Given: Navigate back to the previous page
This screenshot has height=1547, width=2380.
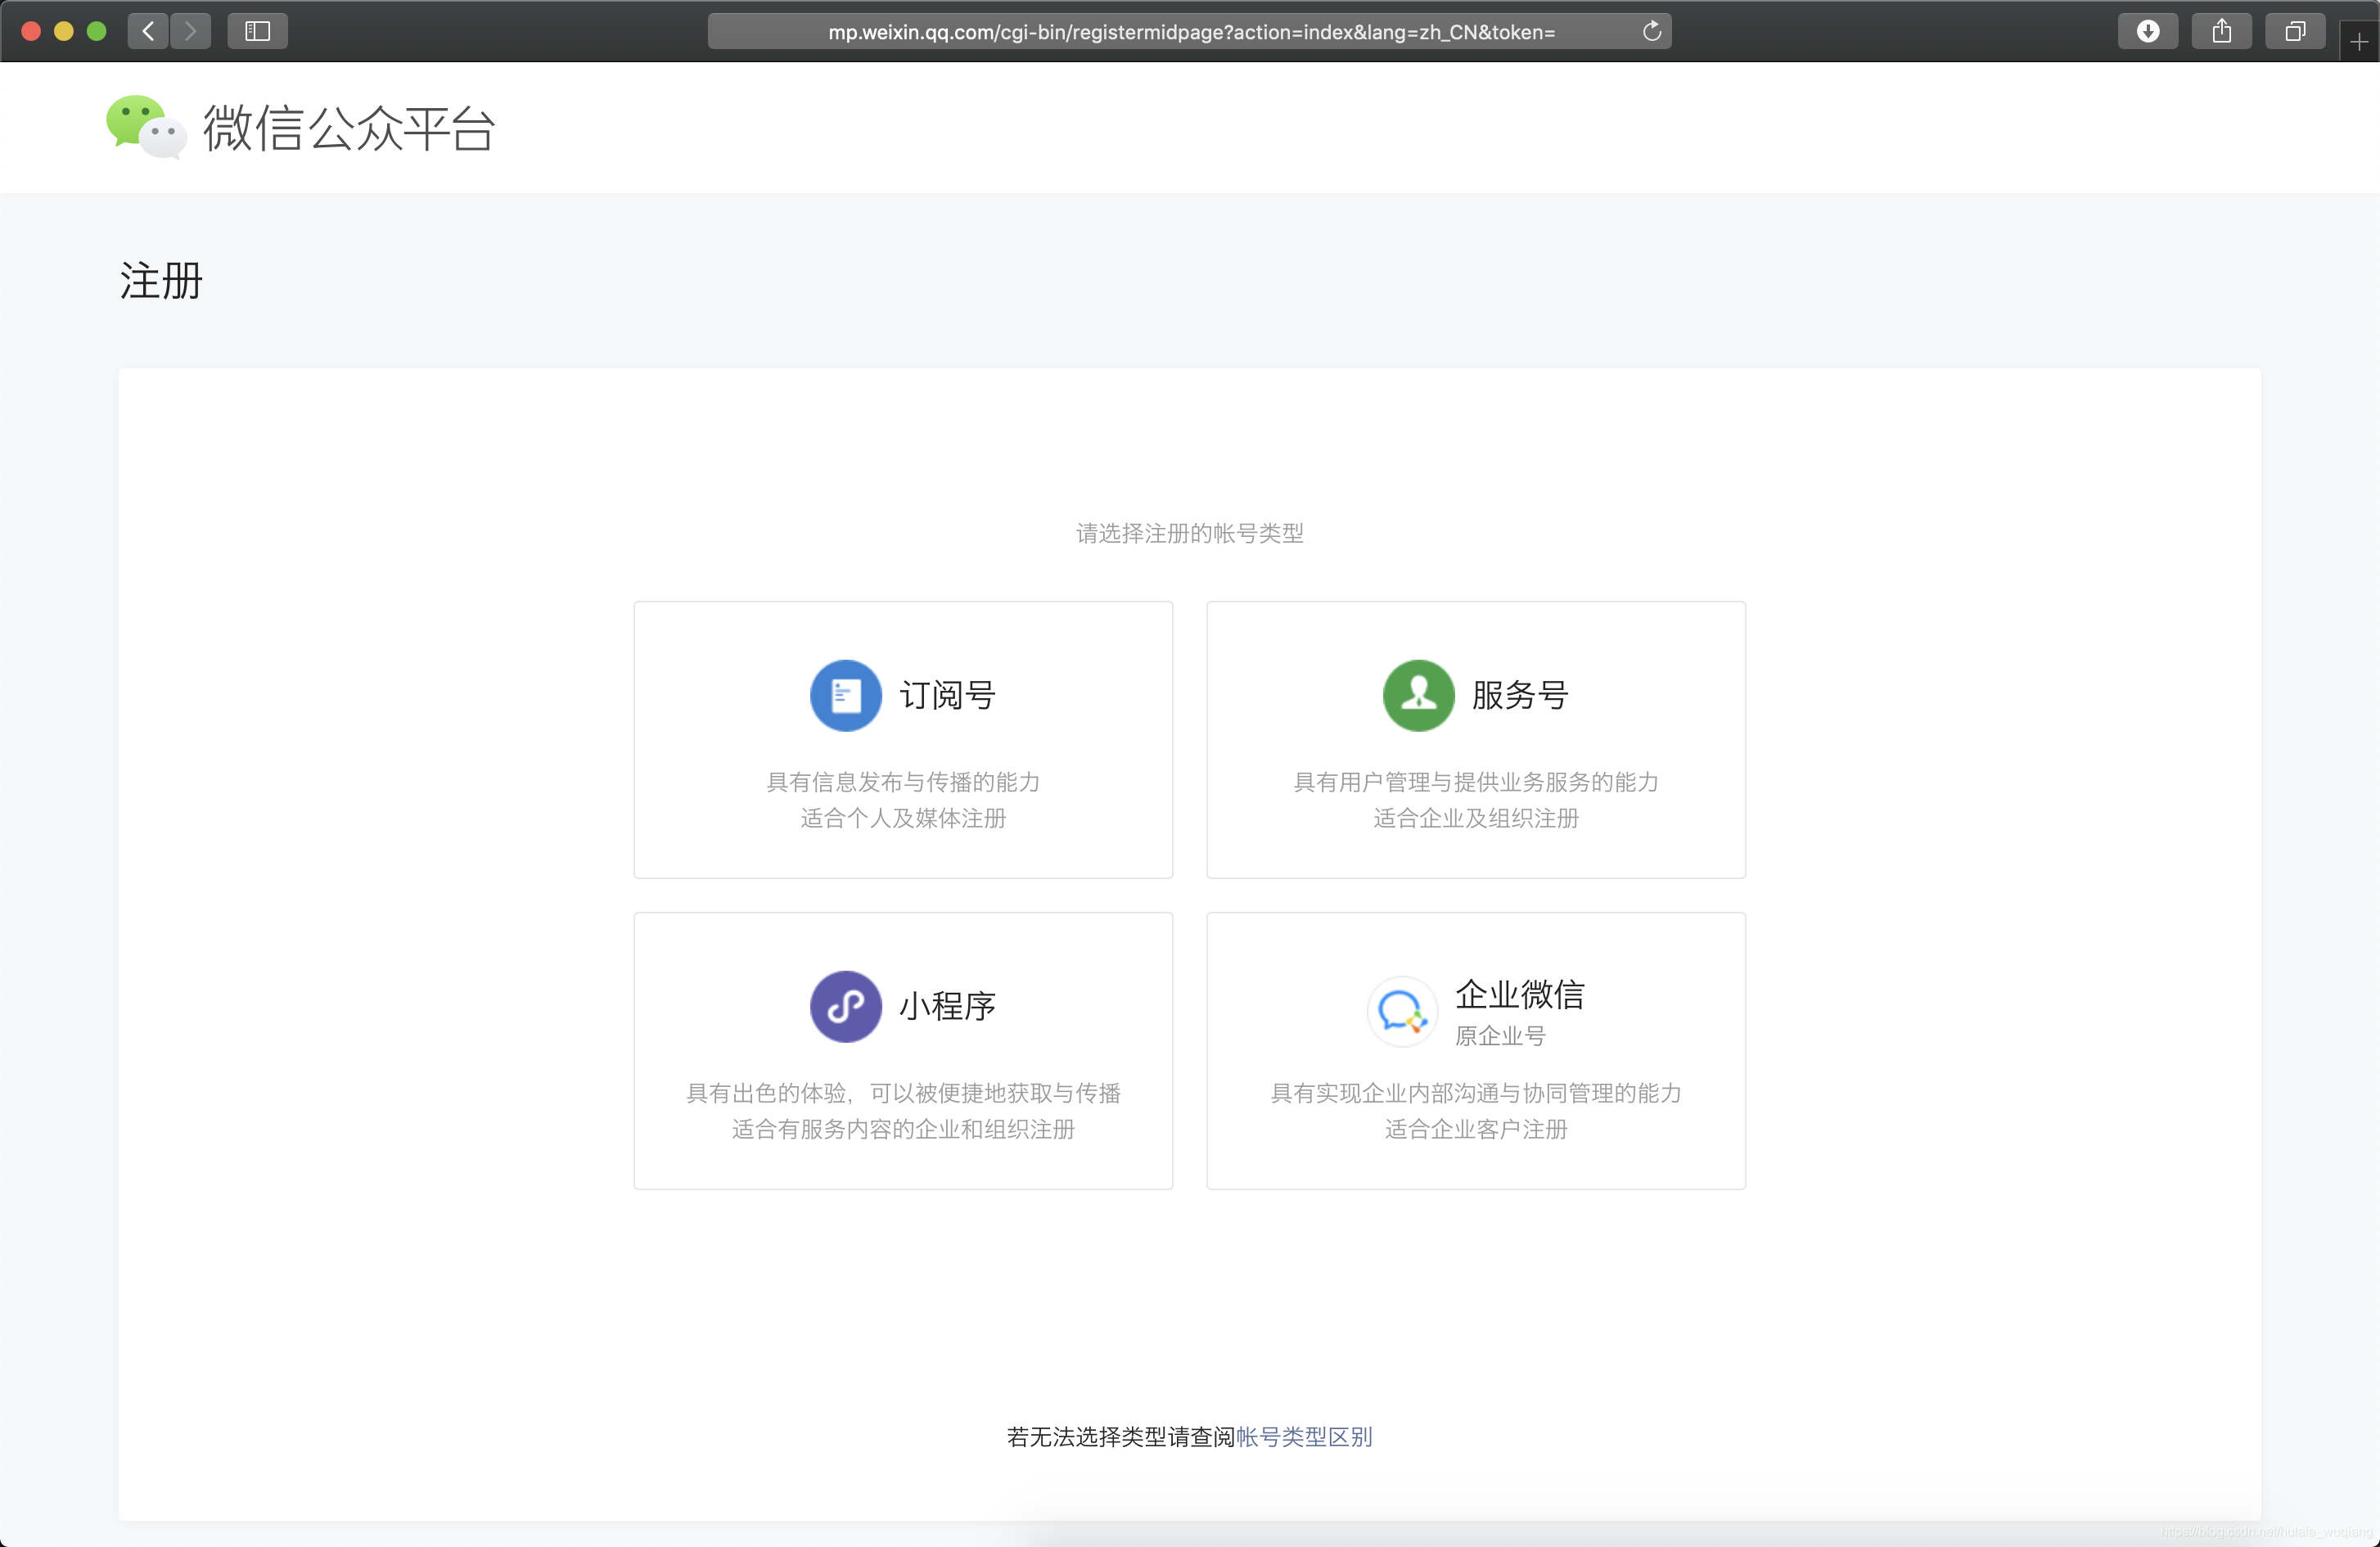Looking at the screenshot, I should pos(147,30).
